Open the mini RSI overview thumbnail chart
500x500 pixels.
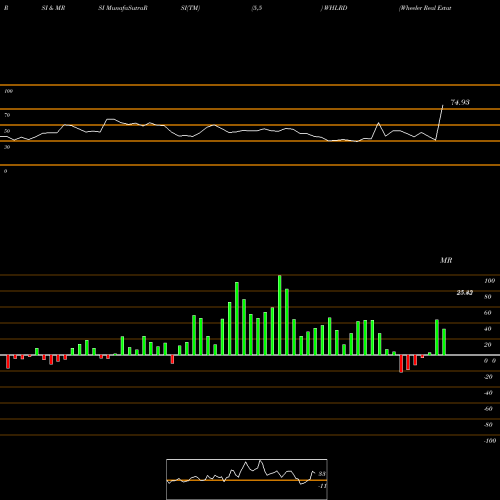[247, 479]
